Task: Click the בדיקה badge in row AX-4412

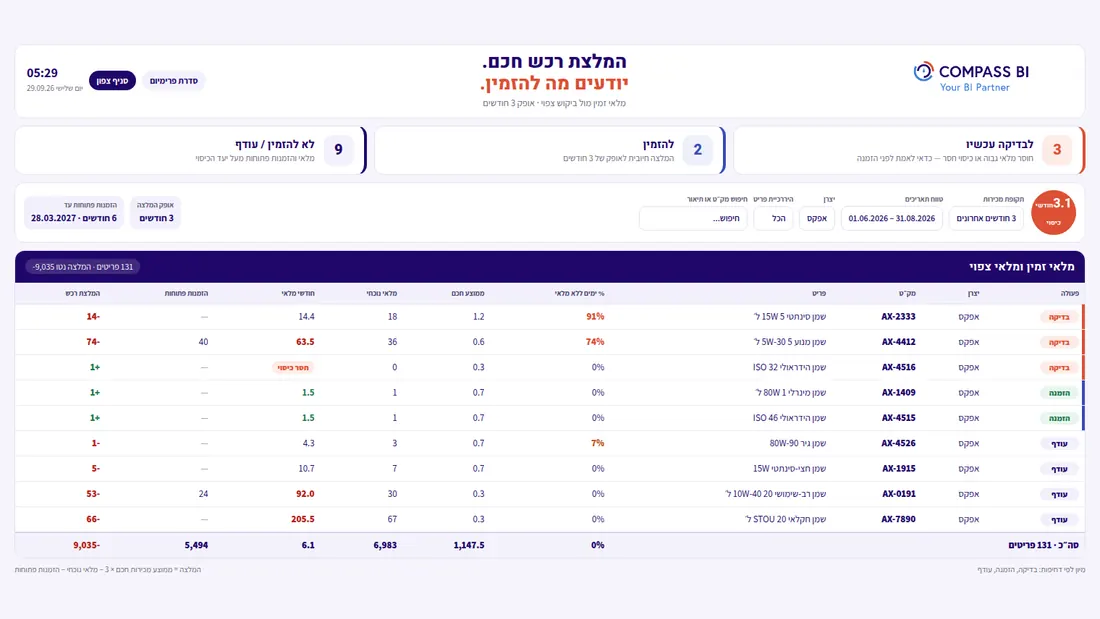Action: [x=1059, y=342]
